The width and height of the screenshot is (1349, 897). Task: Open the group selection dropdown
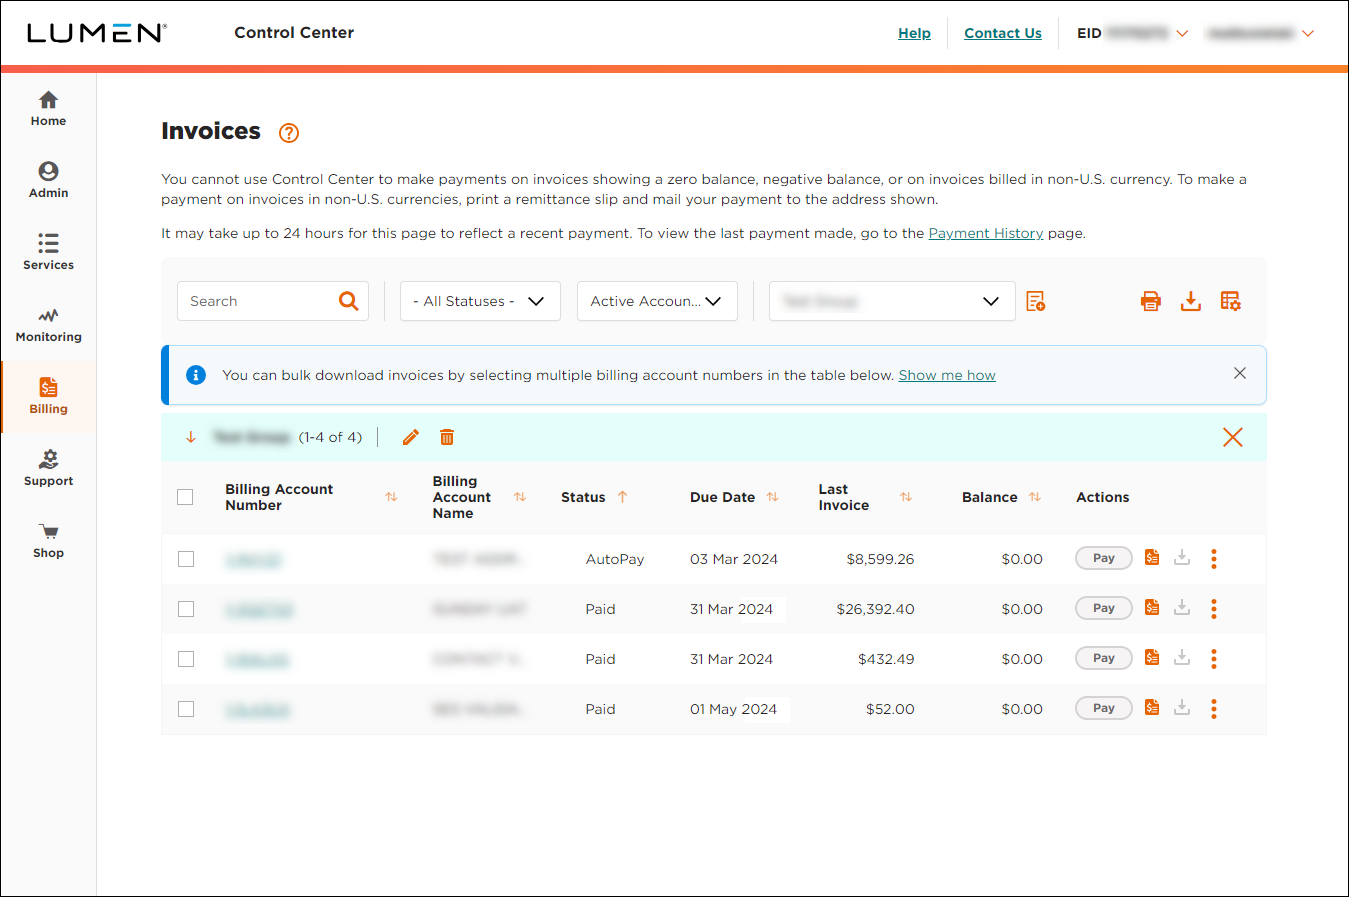(892, 301)
